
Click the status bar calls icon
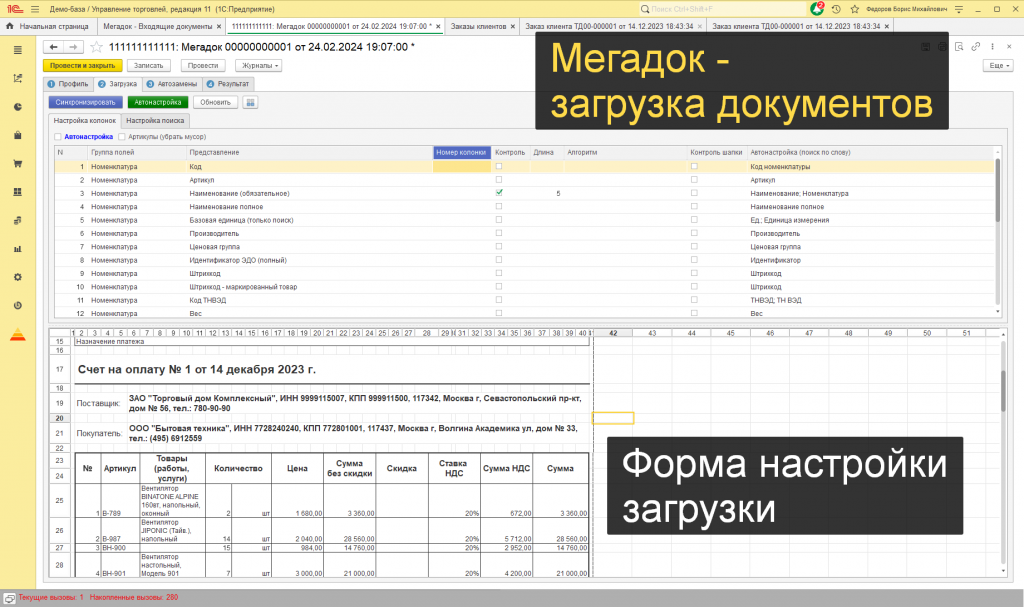[10, 598]
